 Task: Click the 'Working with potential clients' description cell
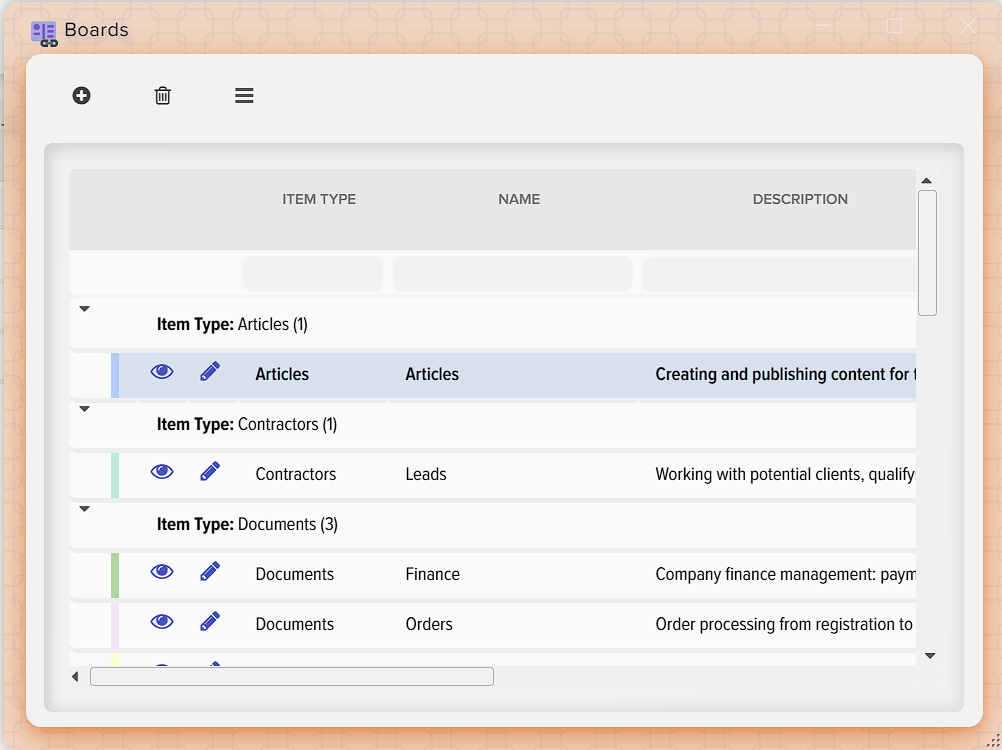[785, 475]
